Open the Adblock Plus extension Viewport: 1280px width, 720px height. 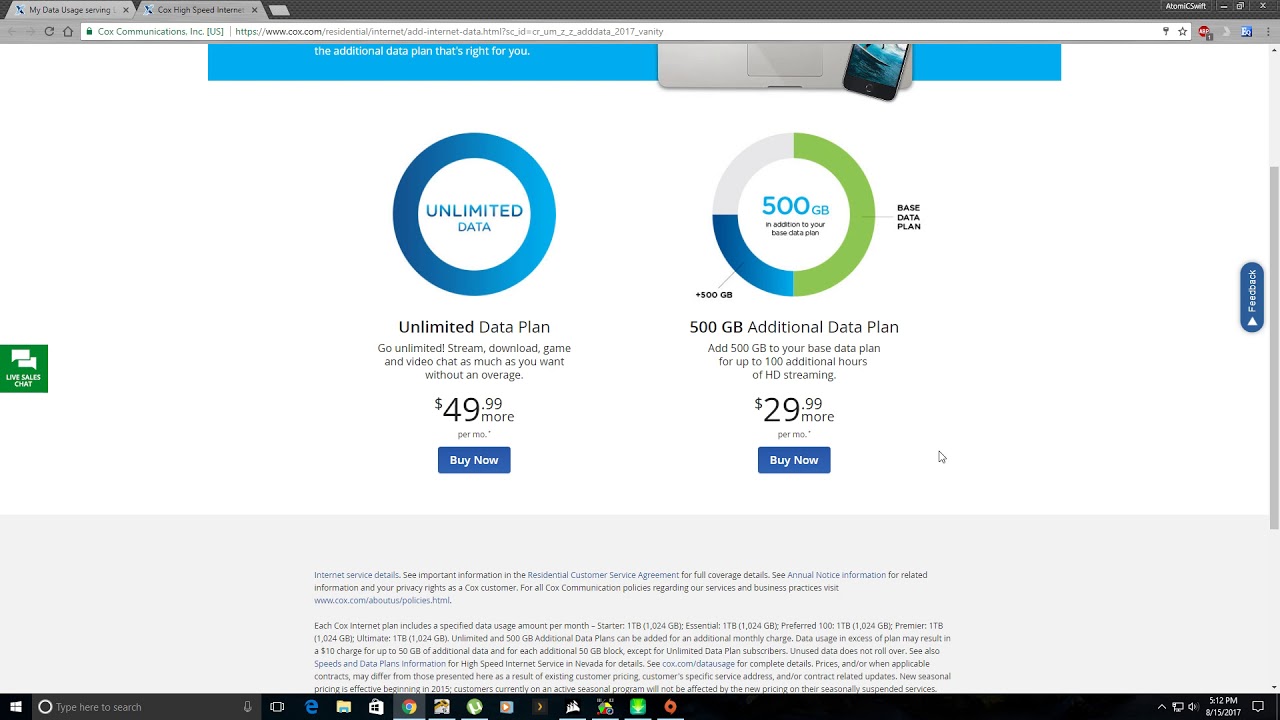click(x=1205, y=31)
